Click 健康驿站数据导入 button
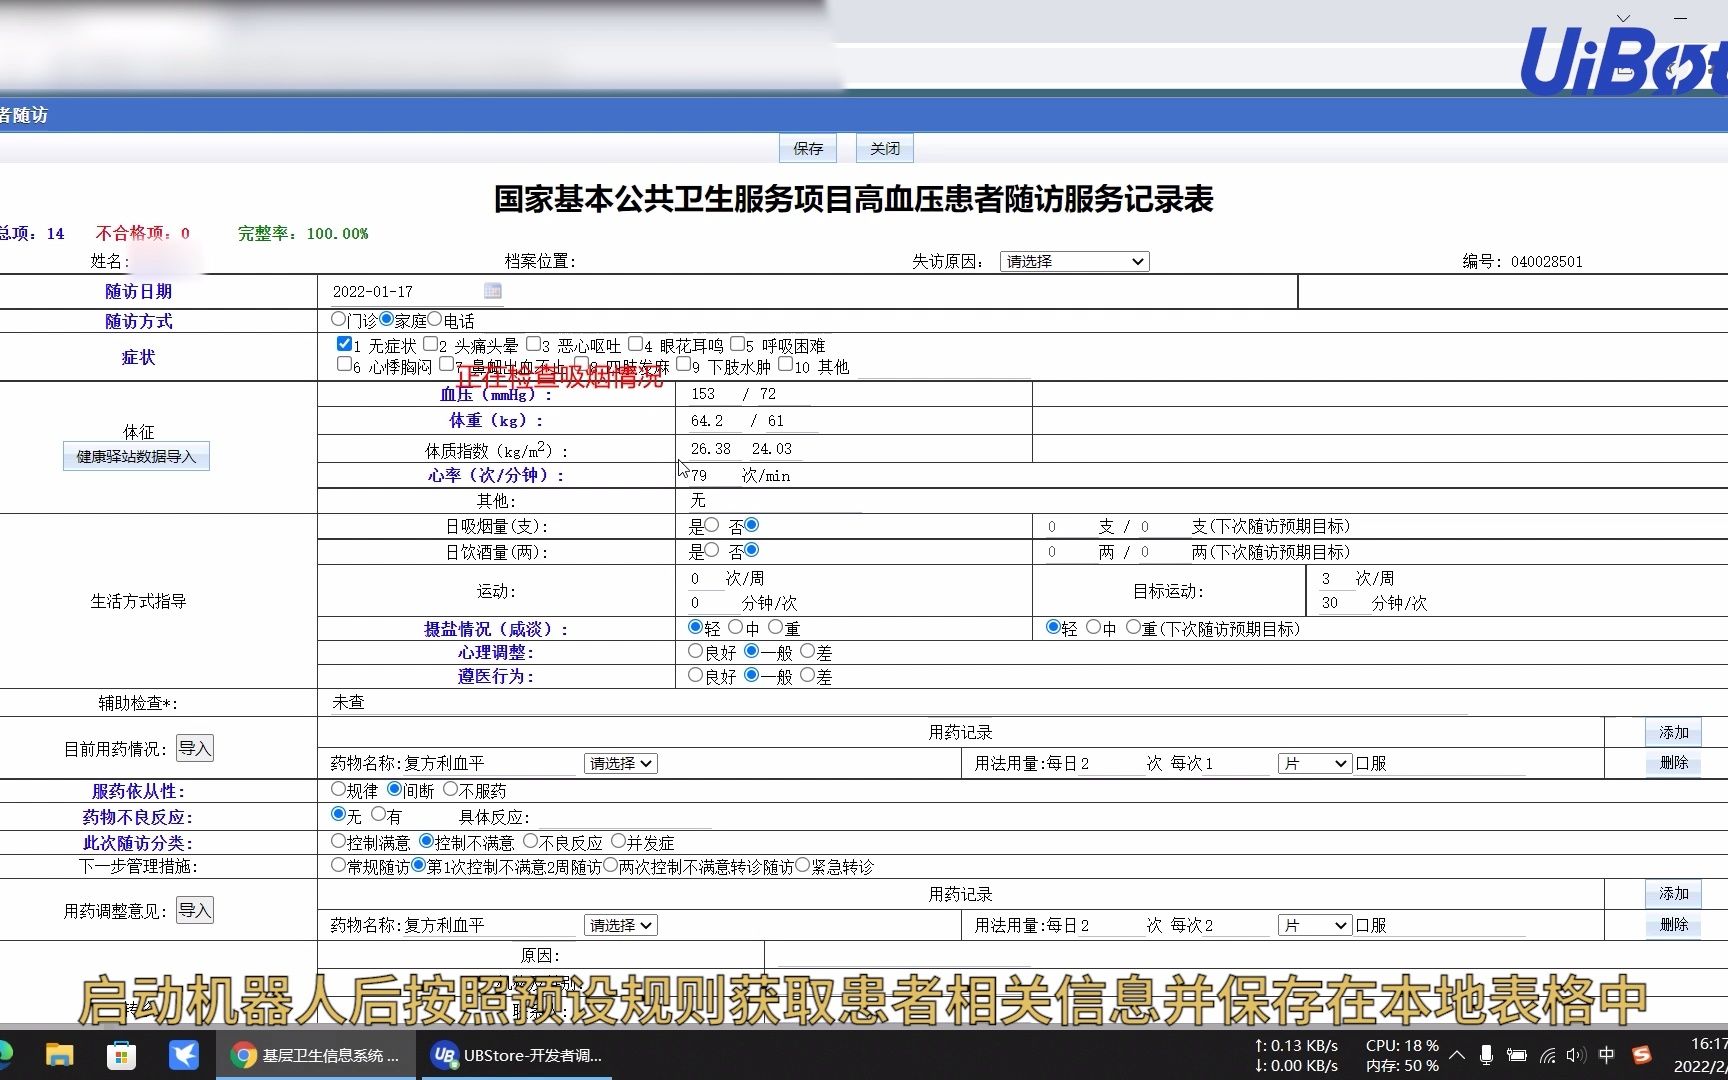Image resolution: width=1728 pixels, height=1080 pixels. 136,456
